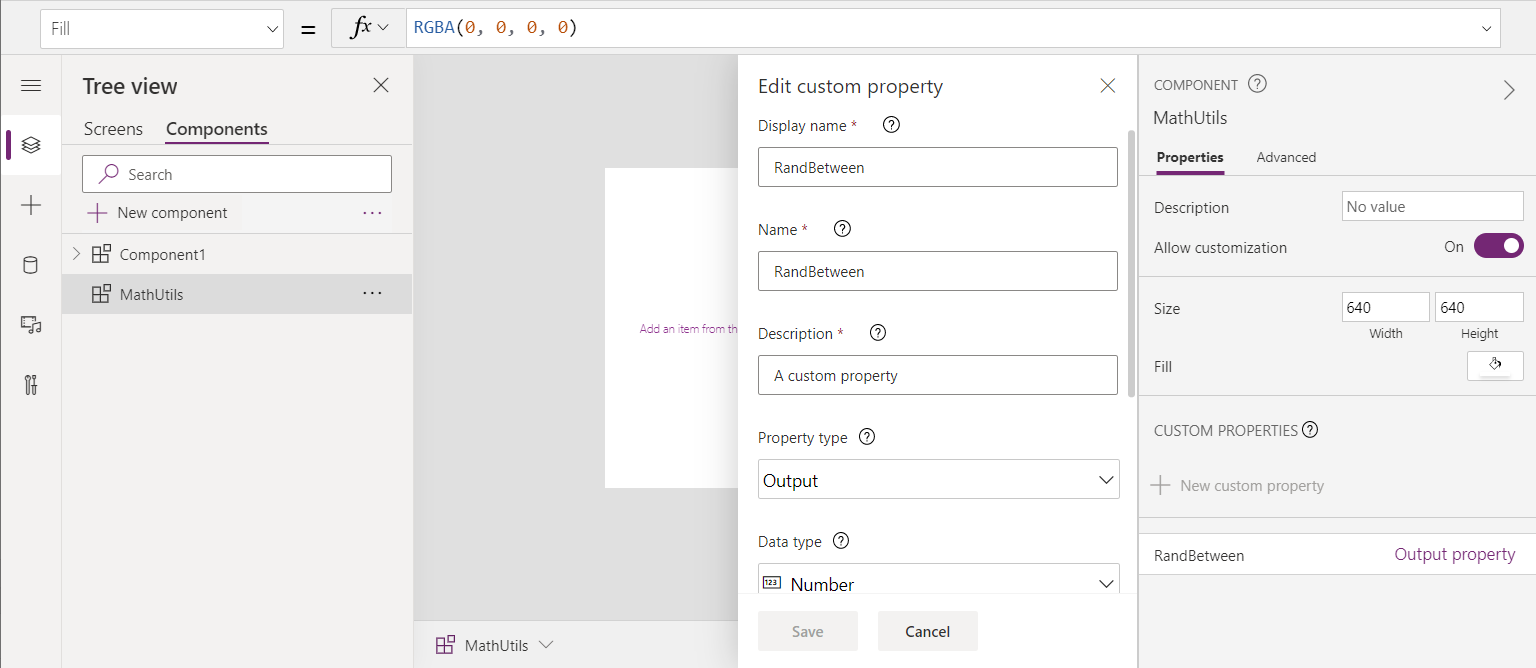Screen dimensions: 1536x668
Task: Switch to the Screens tab
Action: [x=113, y=129]
